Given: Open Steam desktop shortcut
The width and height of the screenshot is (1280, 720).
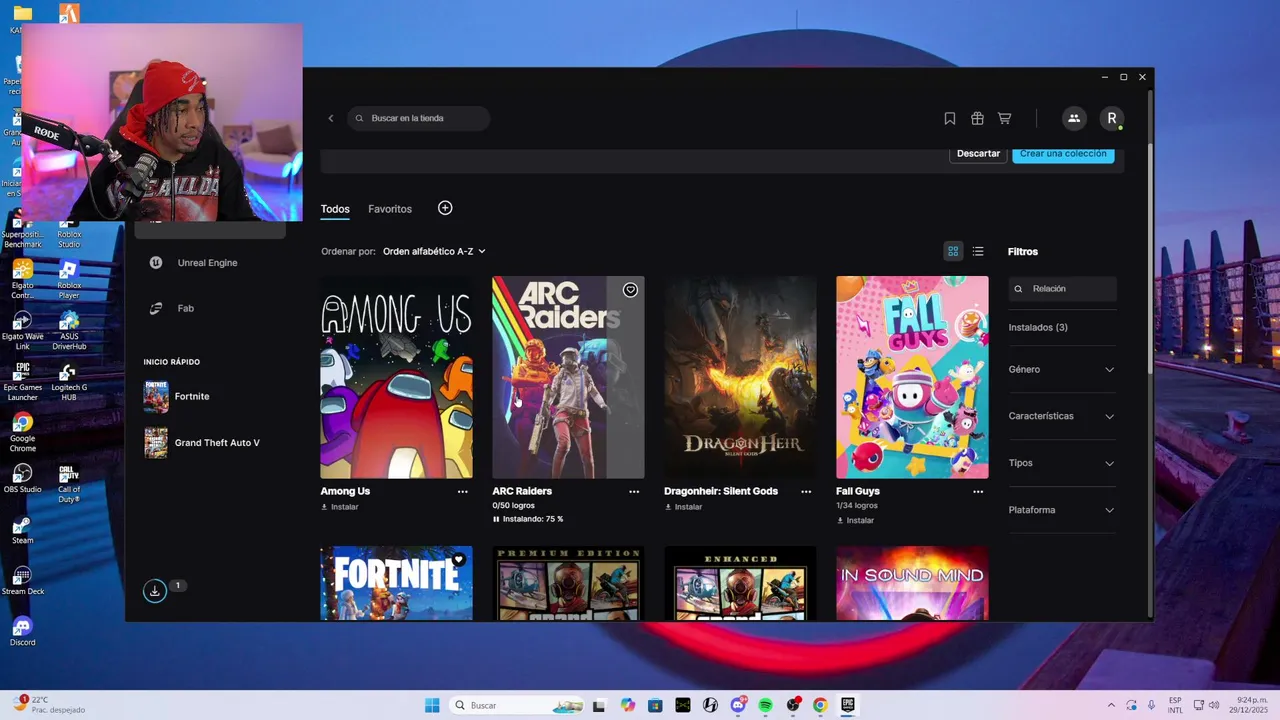Looking at the screenshot, I should point(22,529).
